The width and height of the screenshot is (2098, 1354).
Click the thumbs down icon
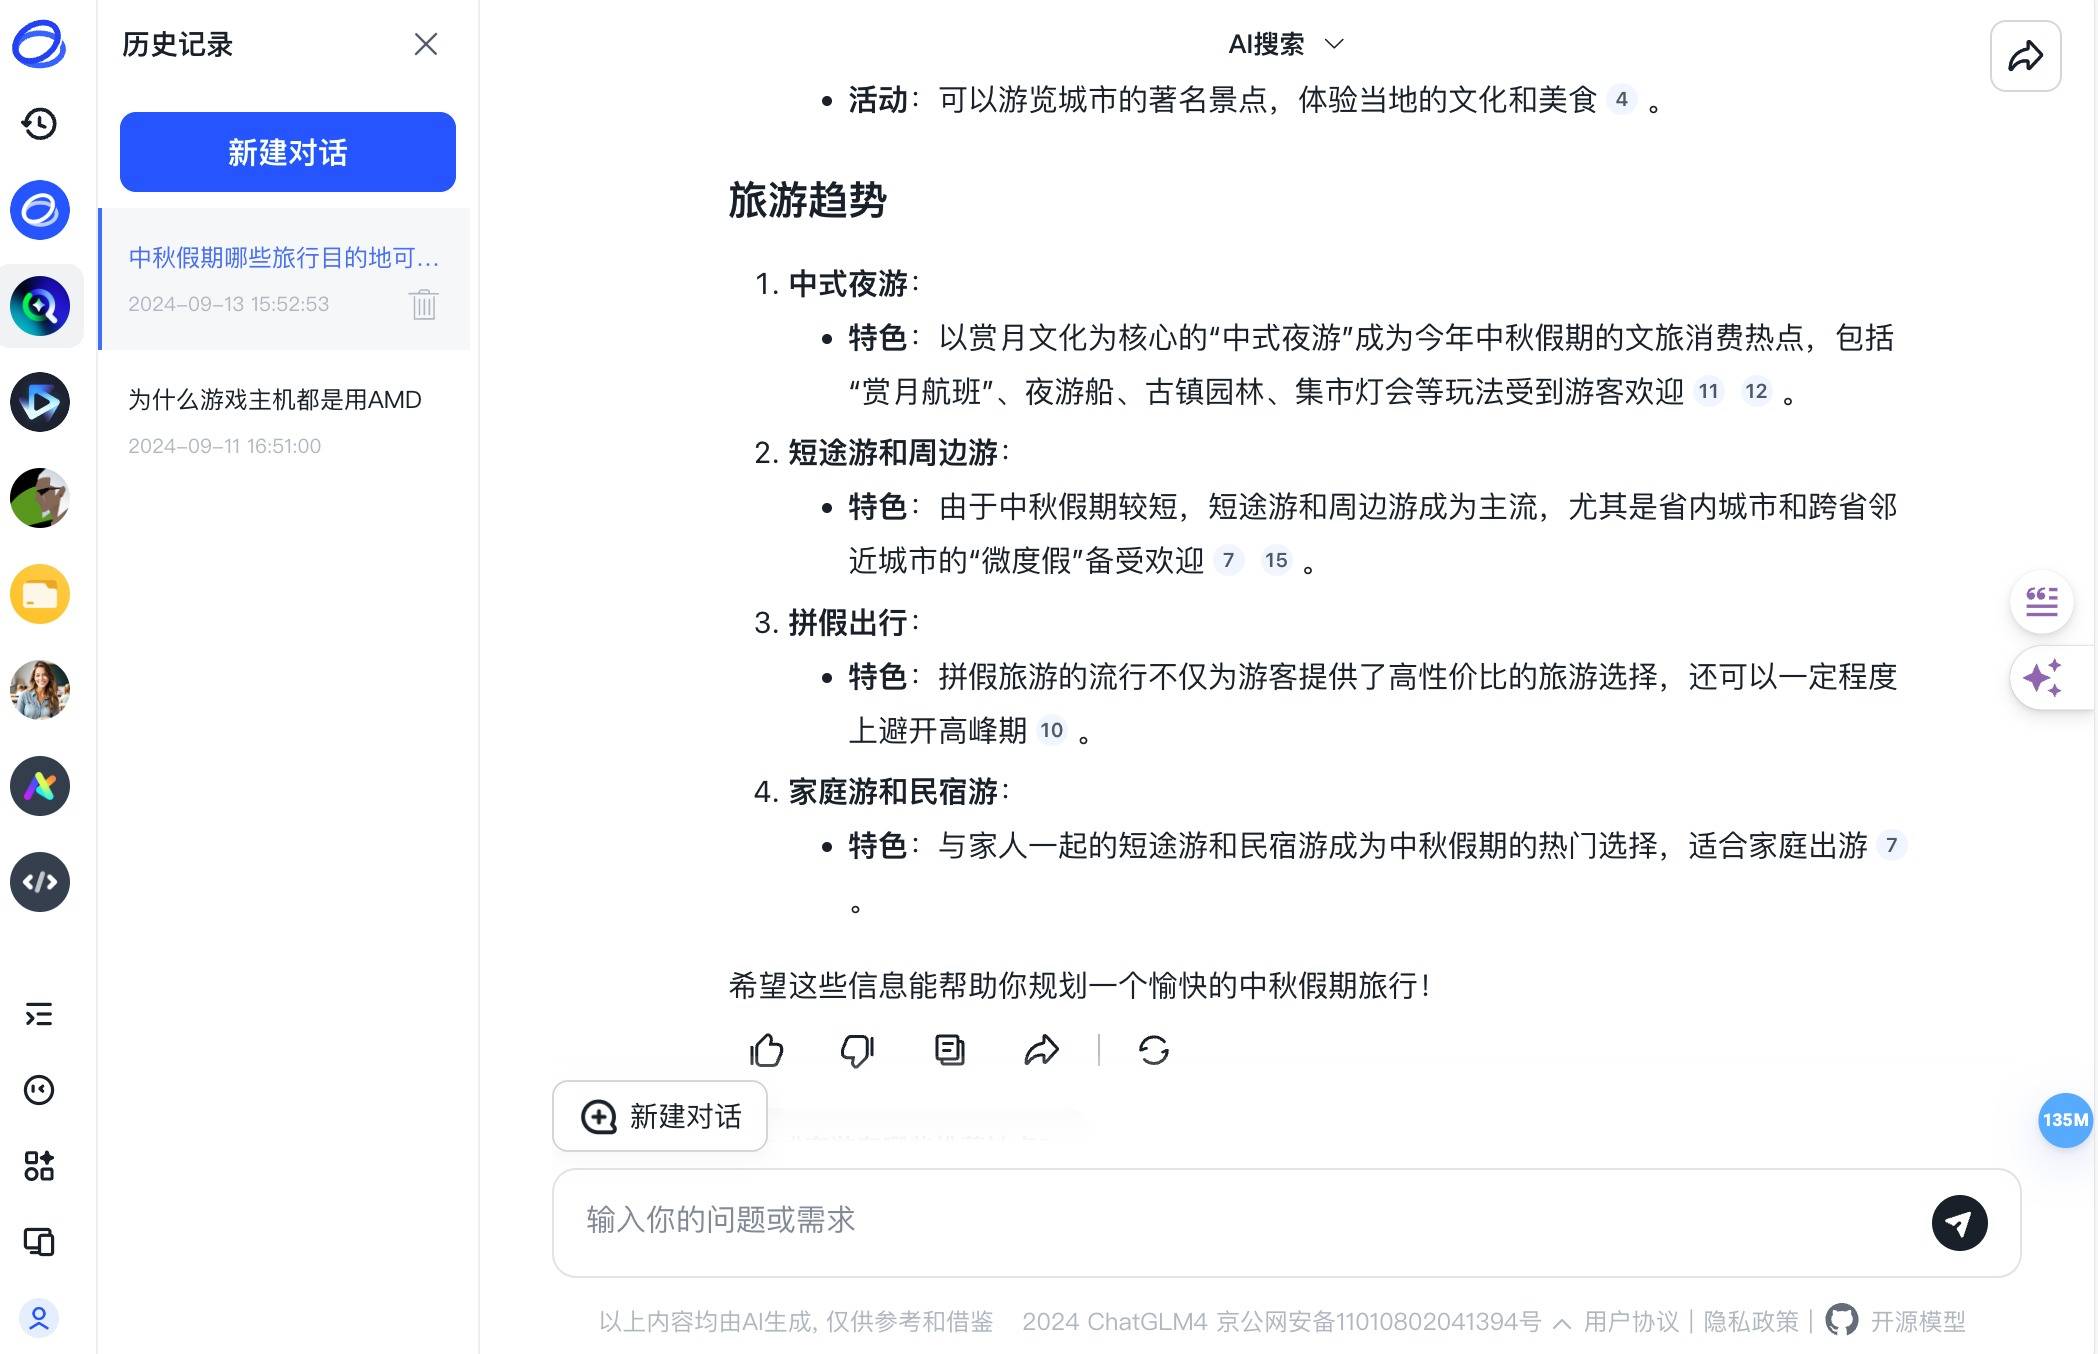pos(857,1050)
